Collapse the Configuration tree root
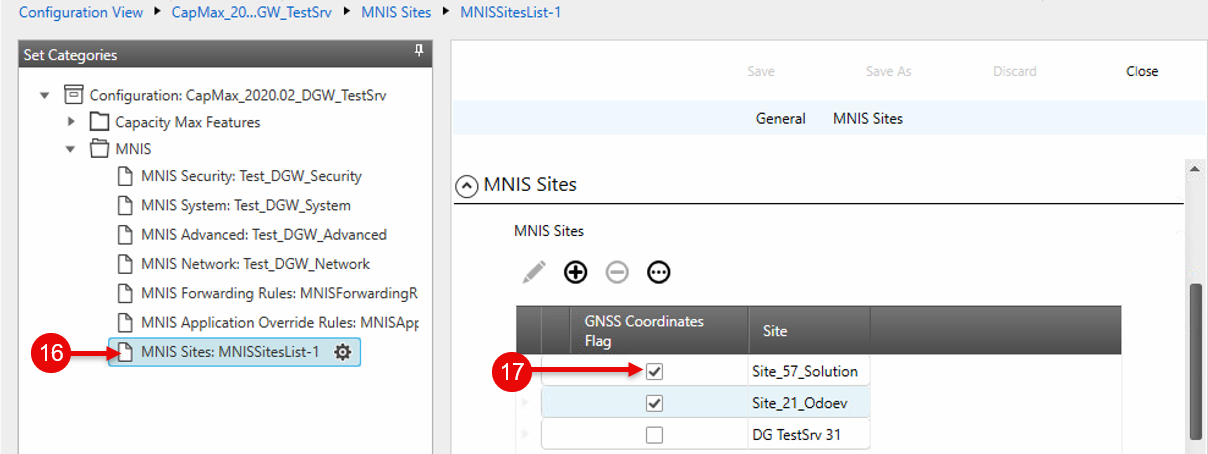This screenshot has width=1208, height=454. tap(45, 96)
